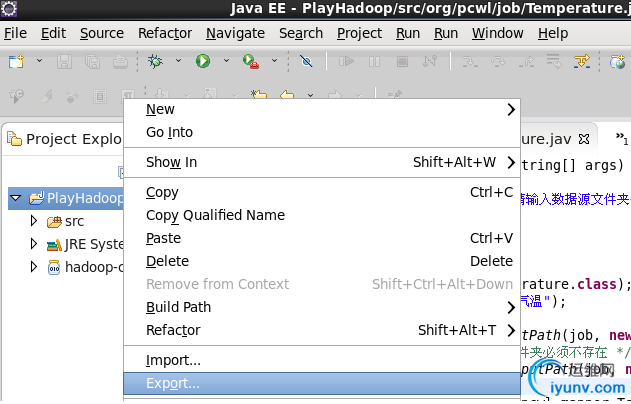Click the Suspend (pause) icon
Image resolution: width=631 pixels, height=404 pixels.
[x=374, y=62]
